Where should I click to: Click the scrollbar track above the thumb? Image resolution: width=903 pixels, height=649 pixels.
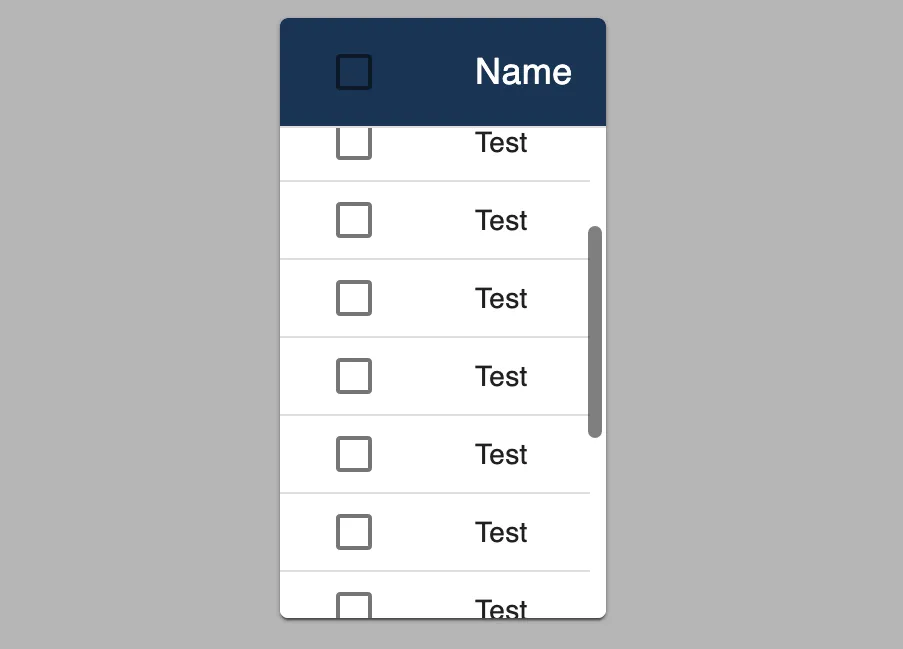(x=595, y=177)
